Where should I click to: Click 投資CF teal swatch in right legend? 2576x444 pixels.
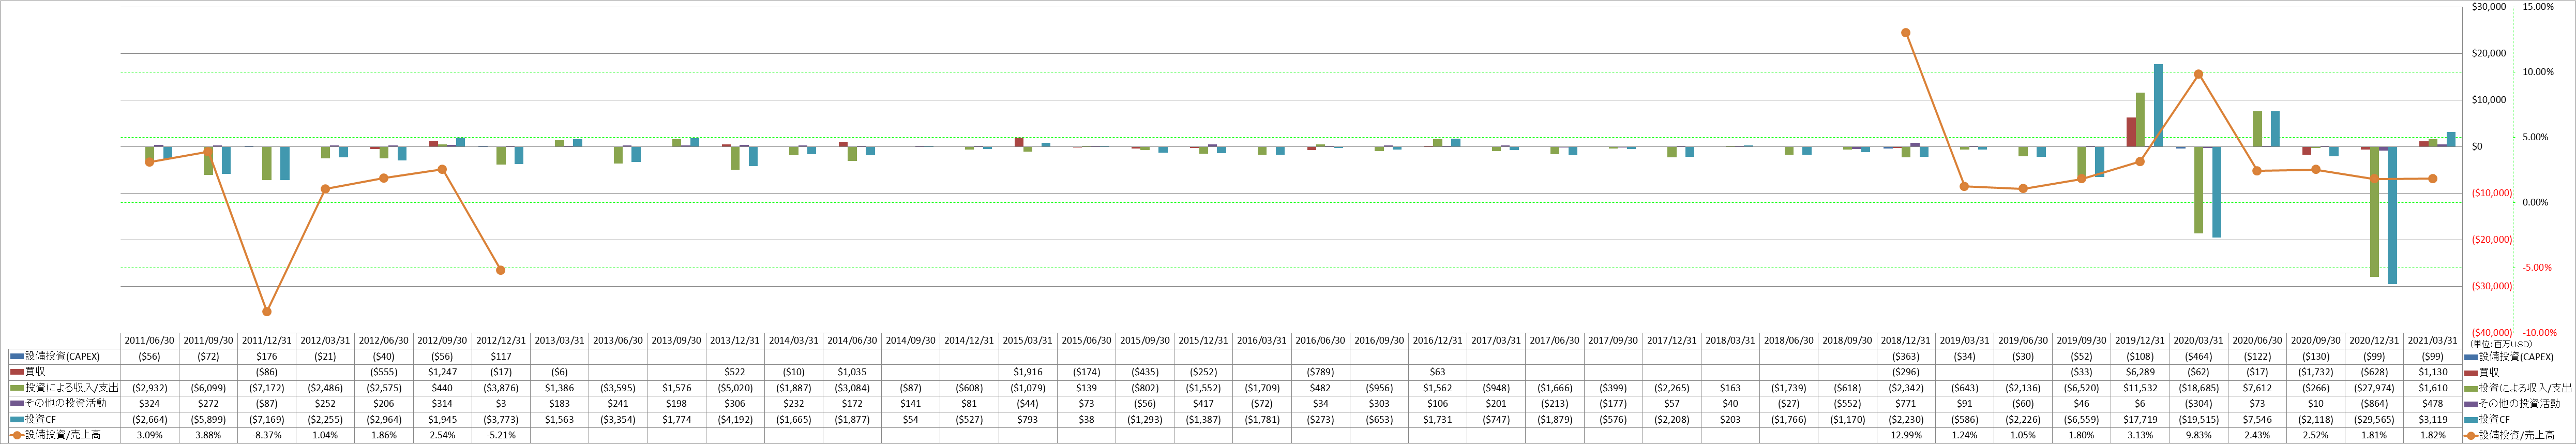pyautogui.click(x=2470, y=420)
